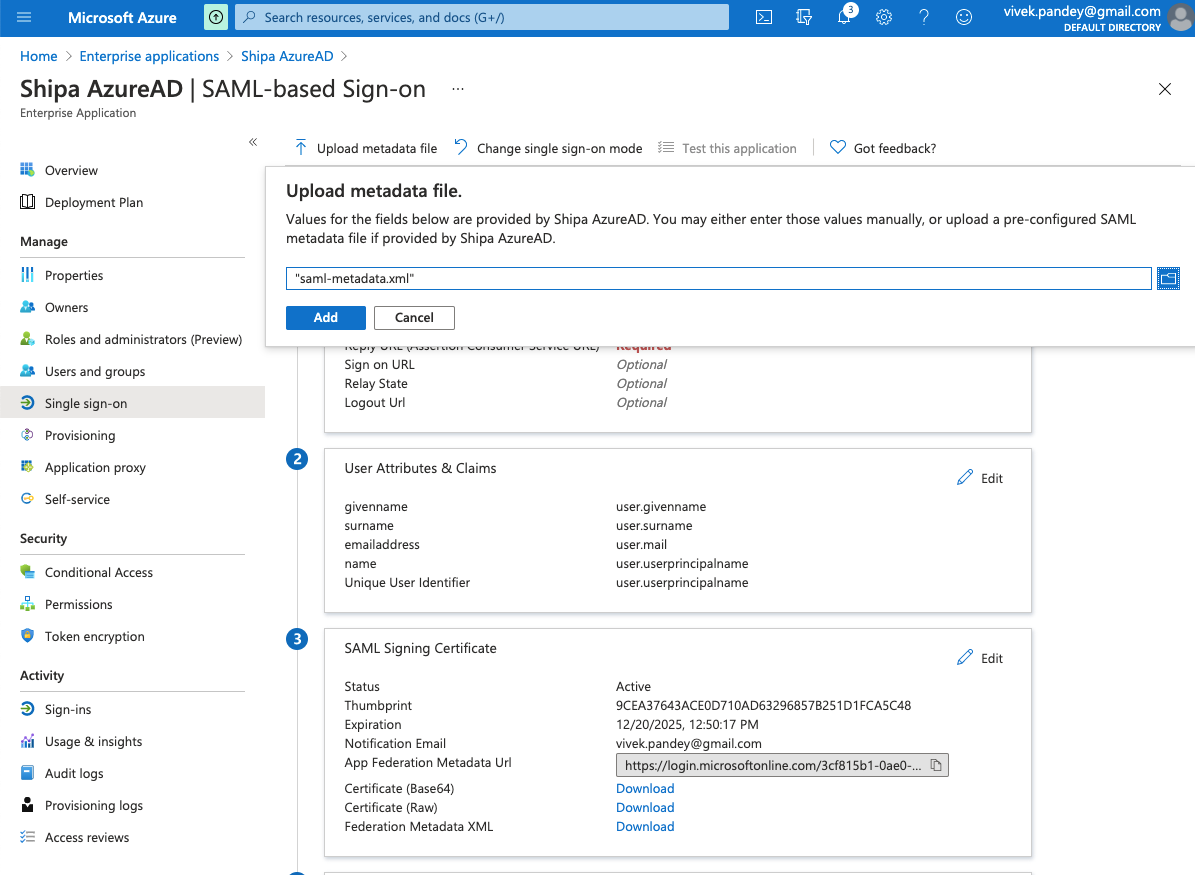Copy the App Federation Metadata Url
The height and width of the screenshot is (875, 1195).
pos(936,765)
